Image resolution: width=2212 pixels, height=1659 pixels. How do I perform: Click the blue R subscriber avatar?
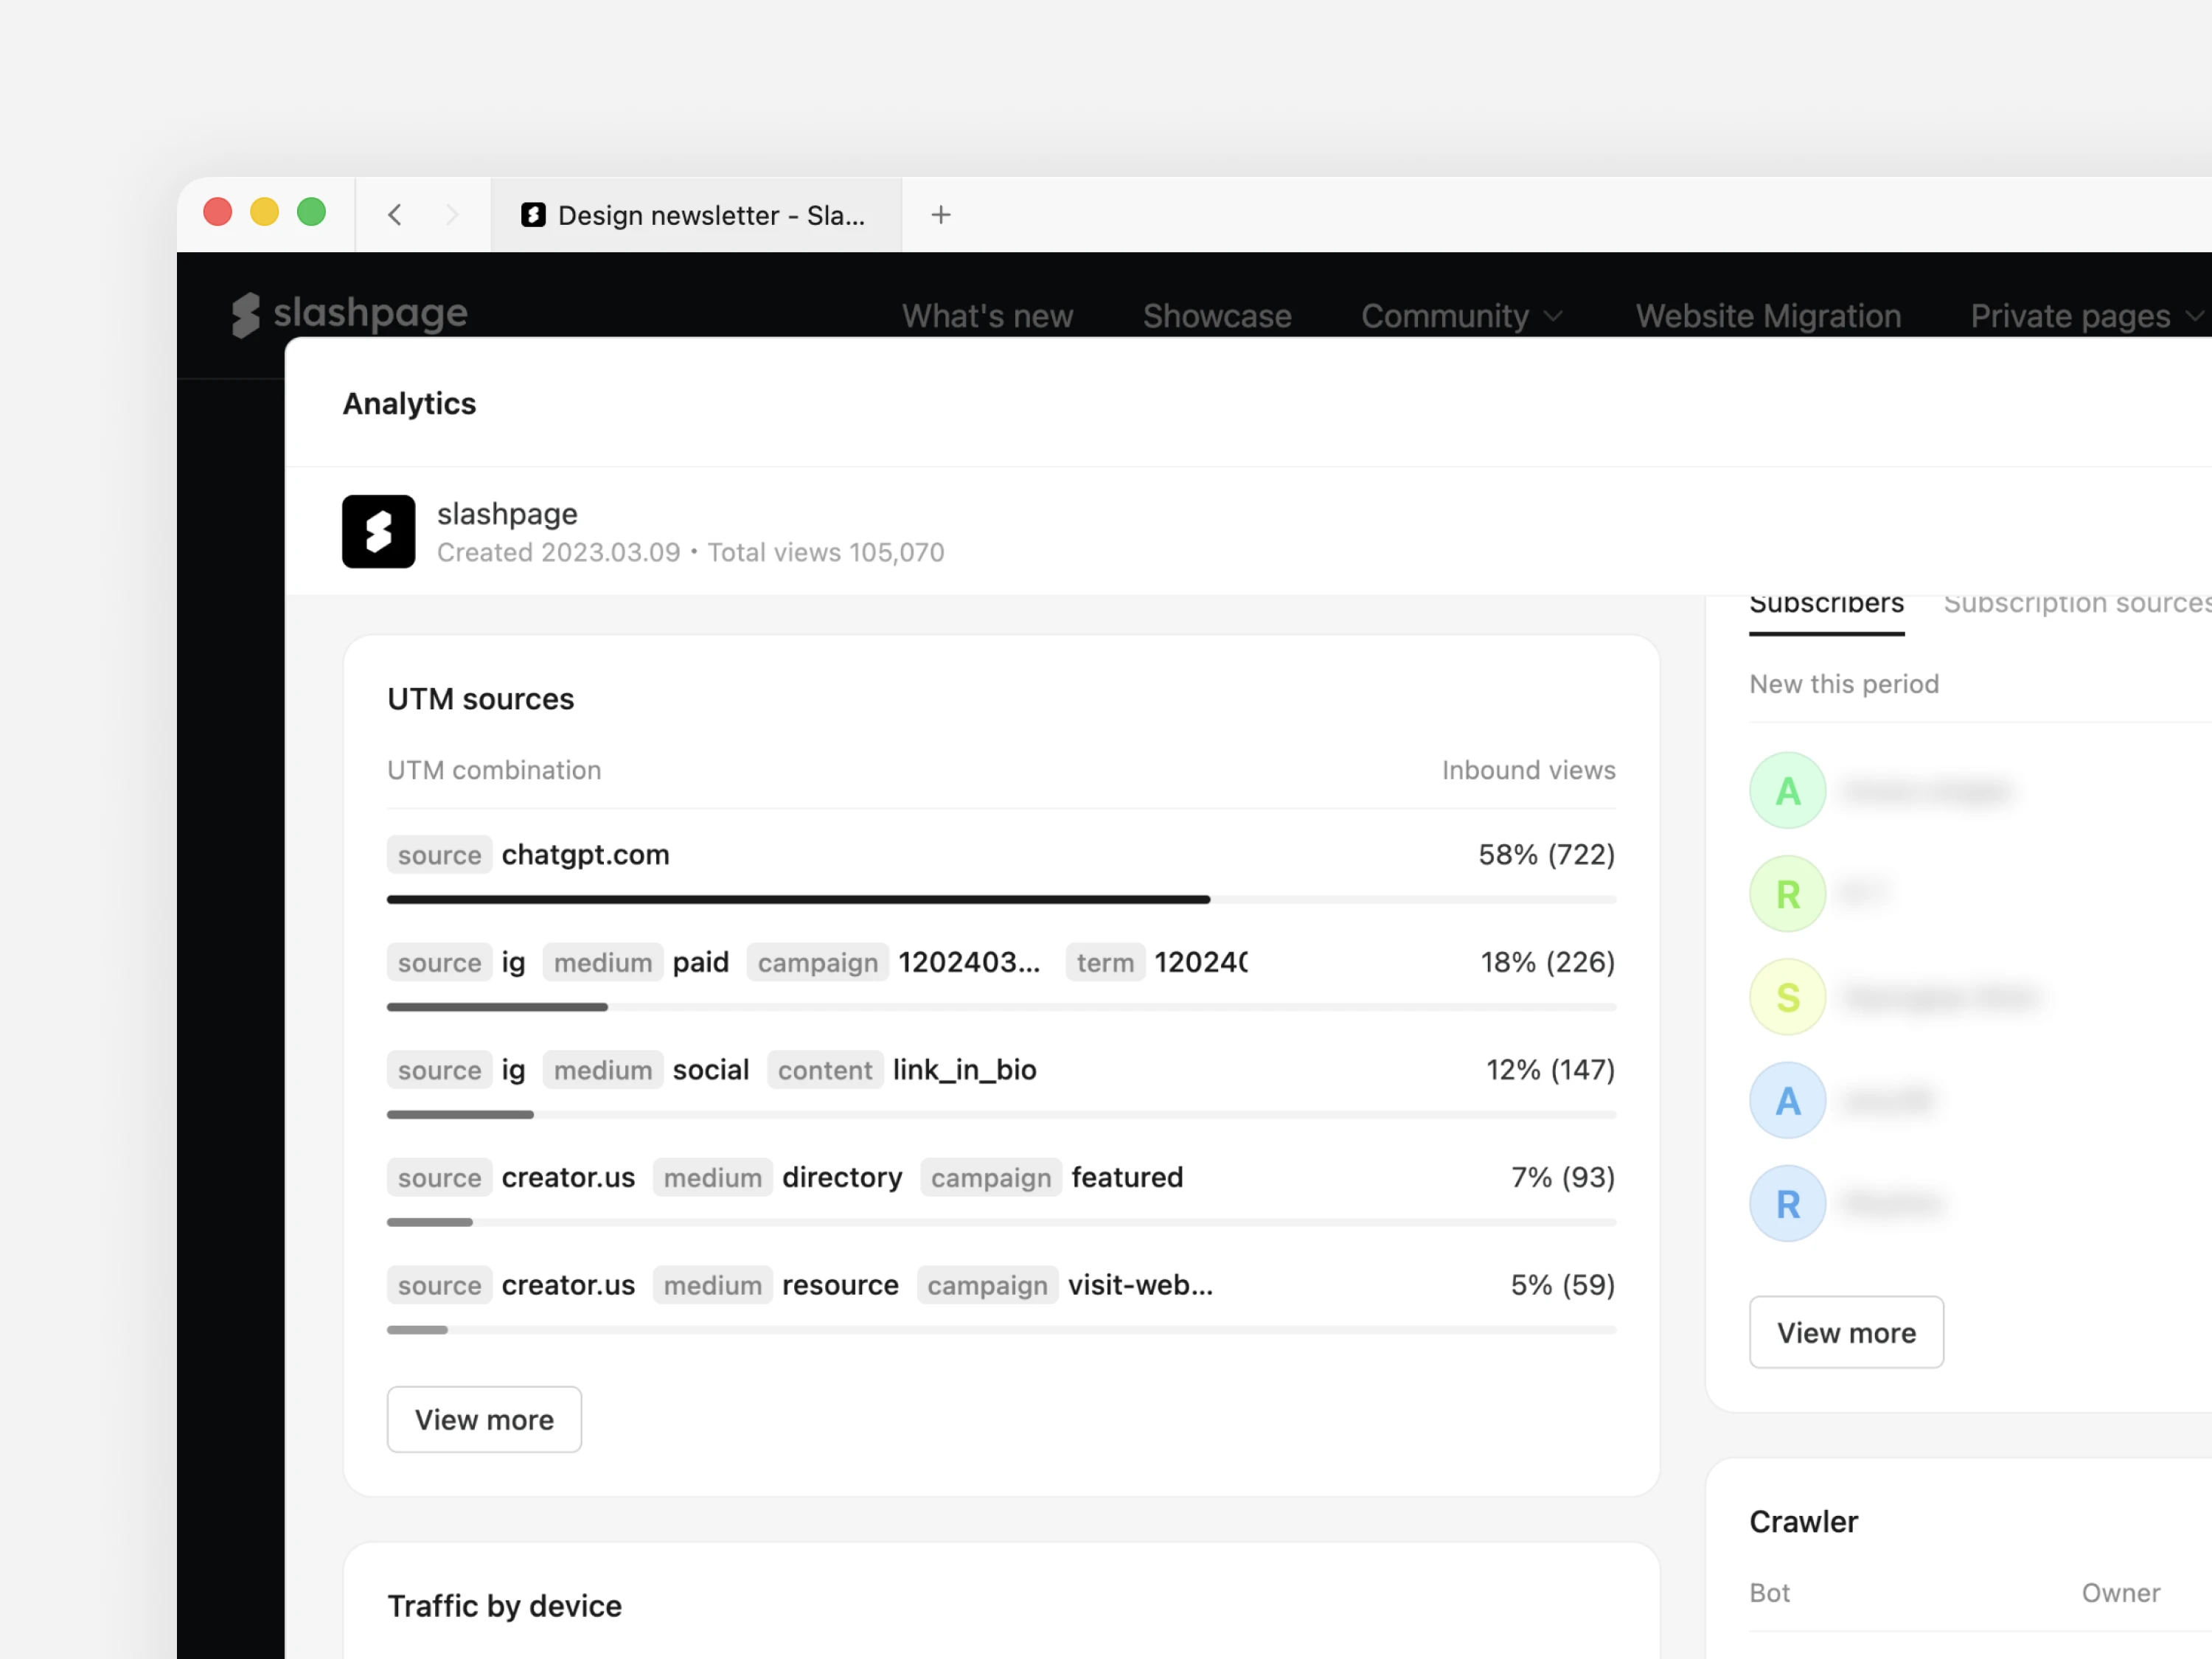point(1788,1204)
